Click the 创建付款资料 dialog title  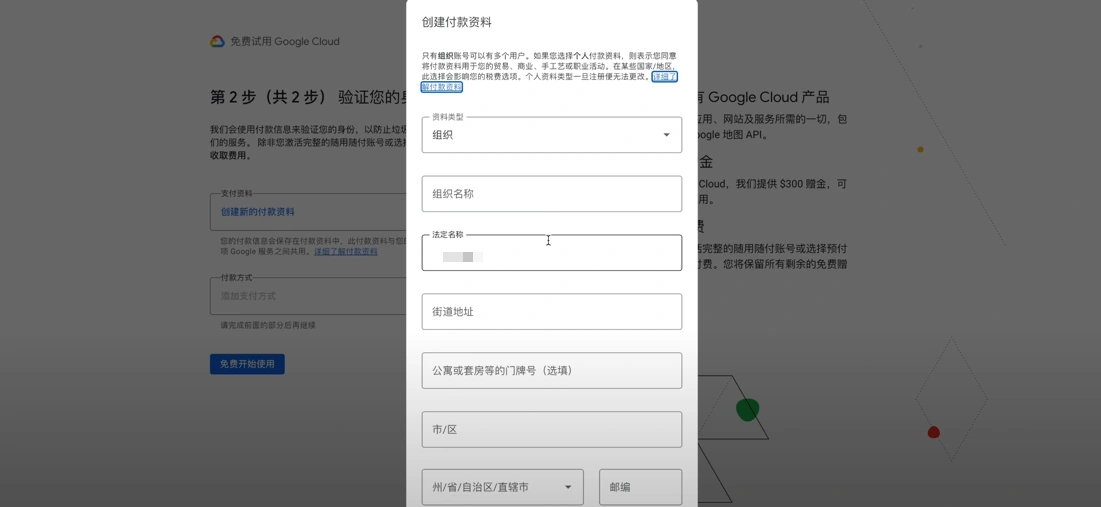456,22
